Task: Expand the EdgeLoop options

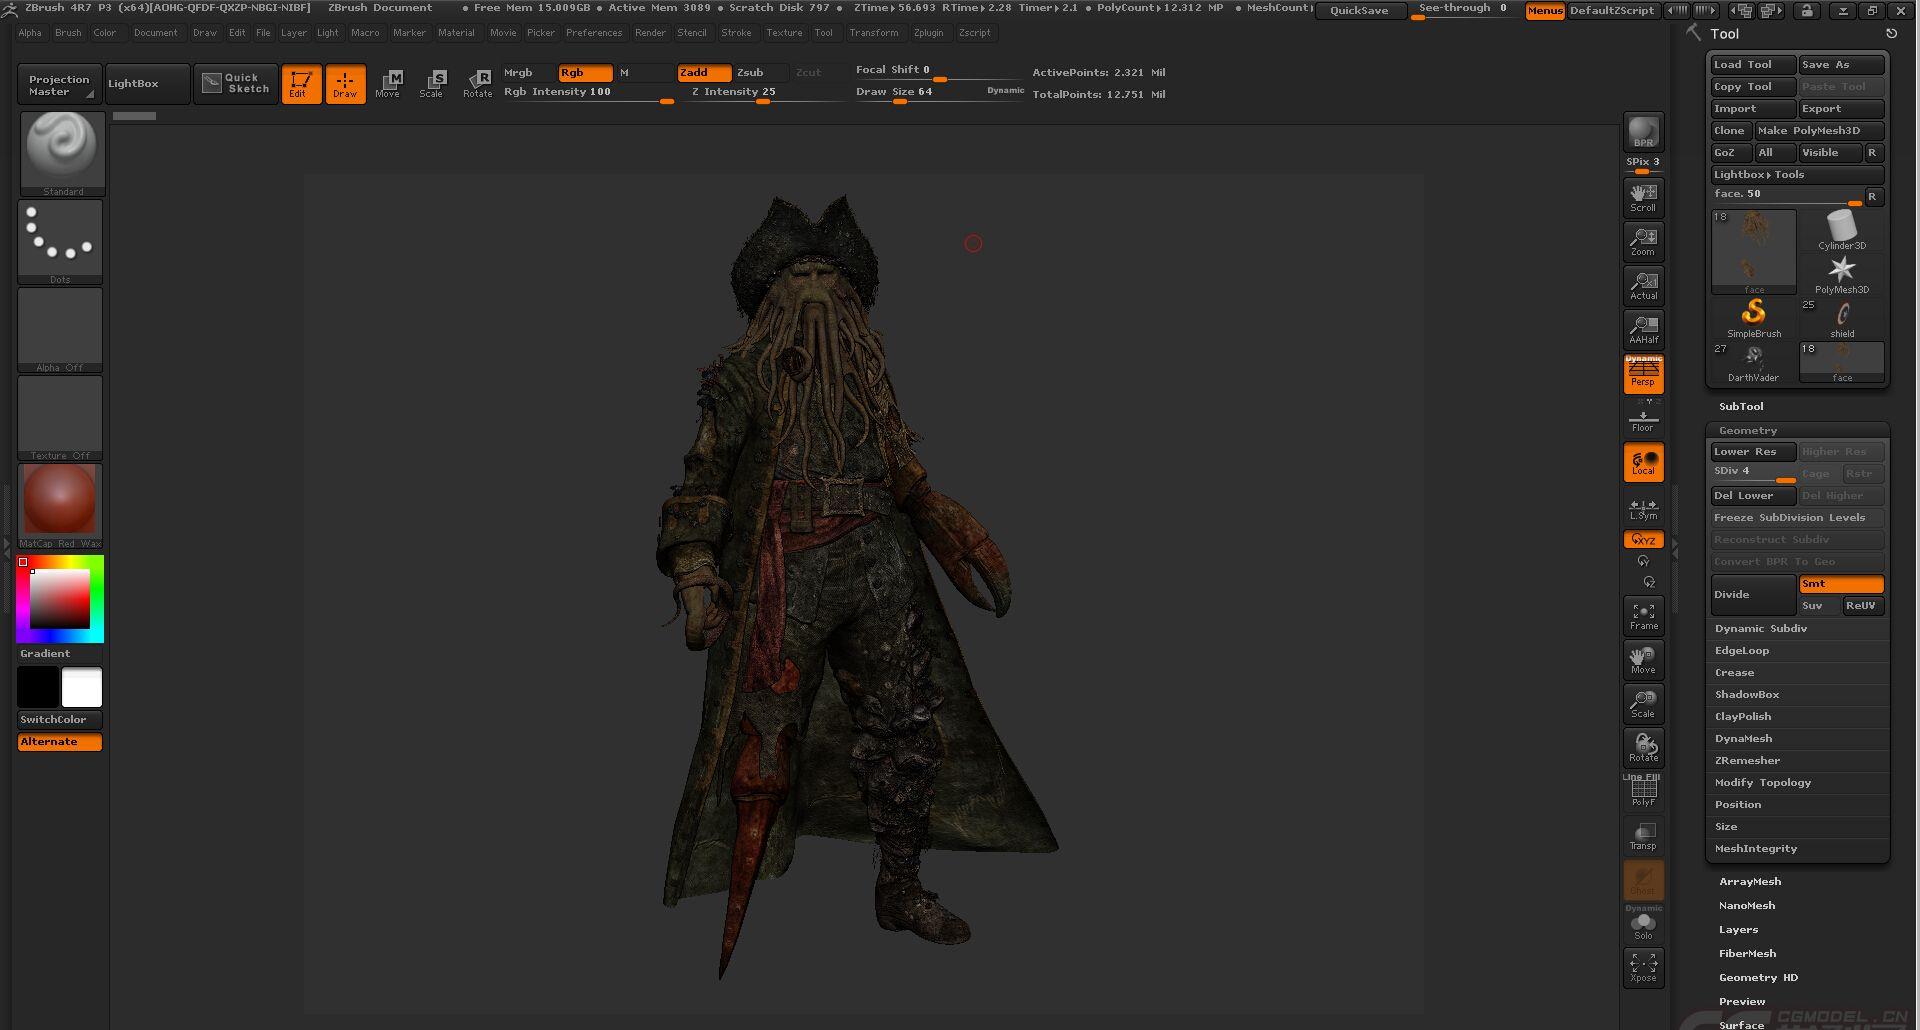Action: pyautogui.click(x=1742, y=651)
